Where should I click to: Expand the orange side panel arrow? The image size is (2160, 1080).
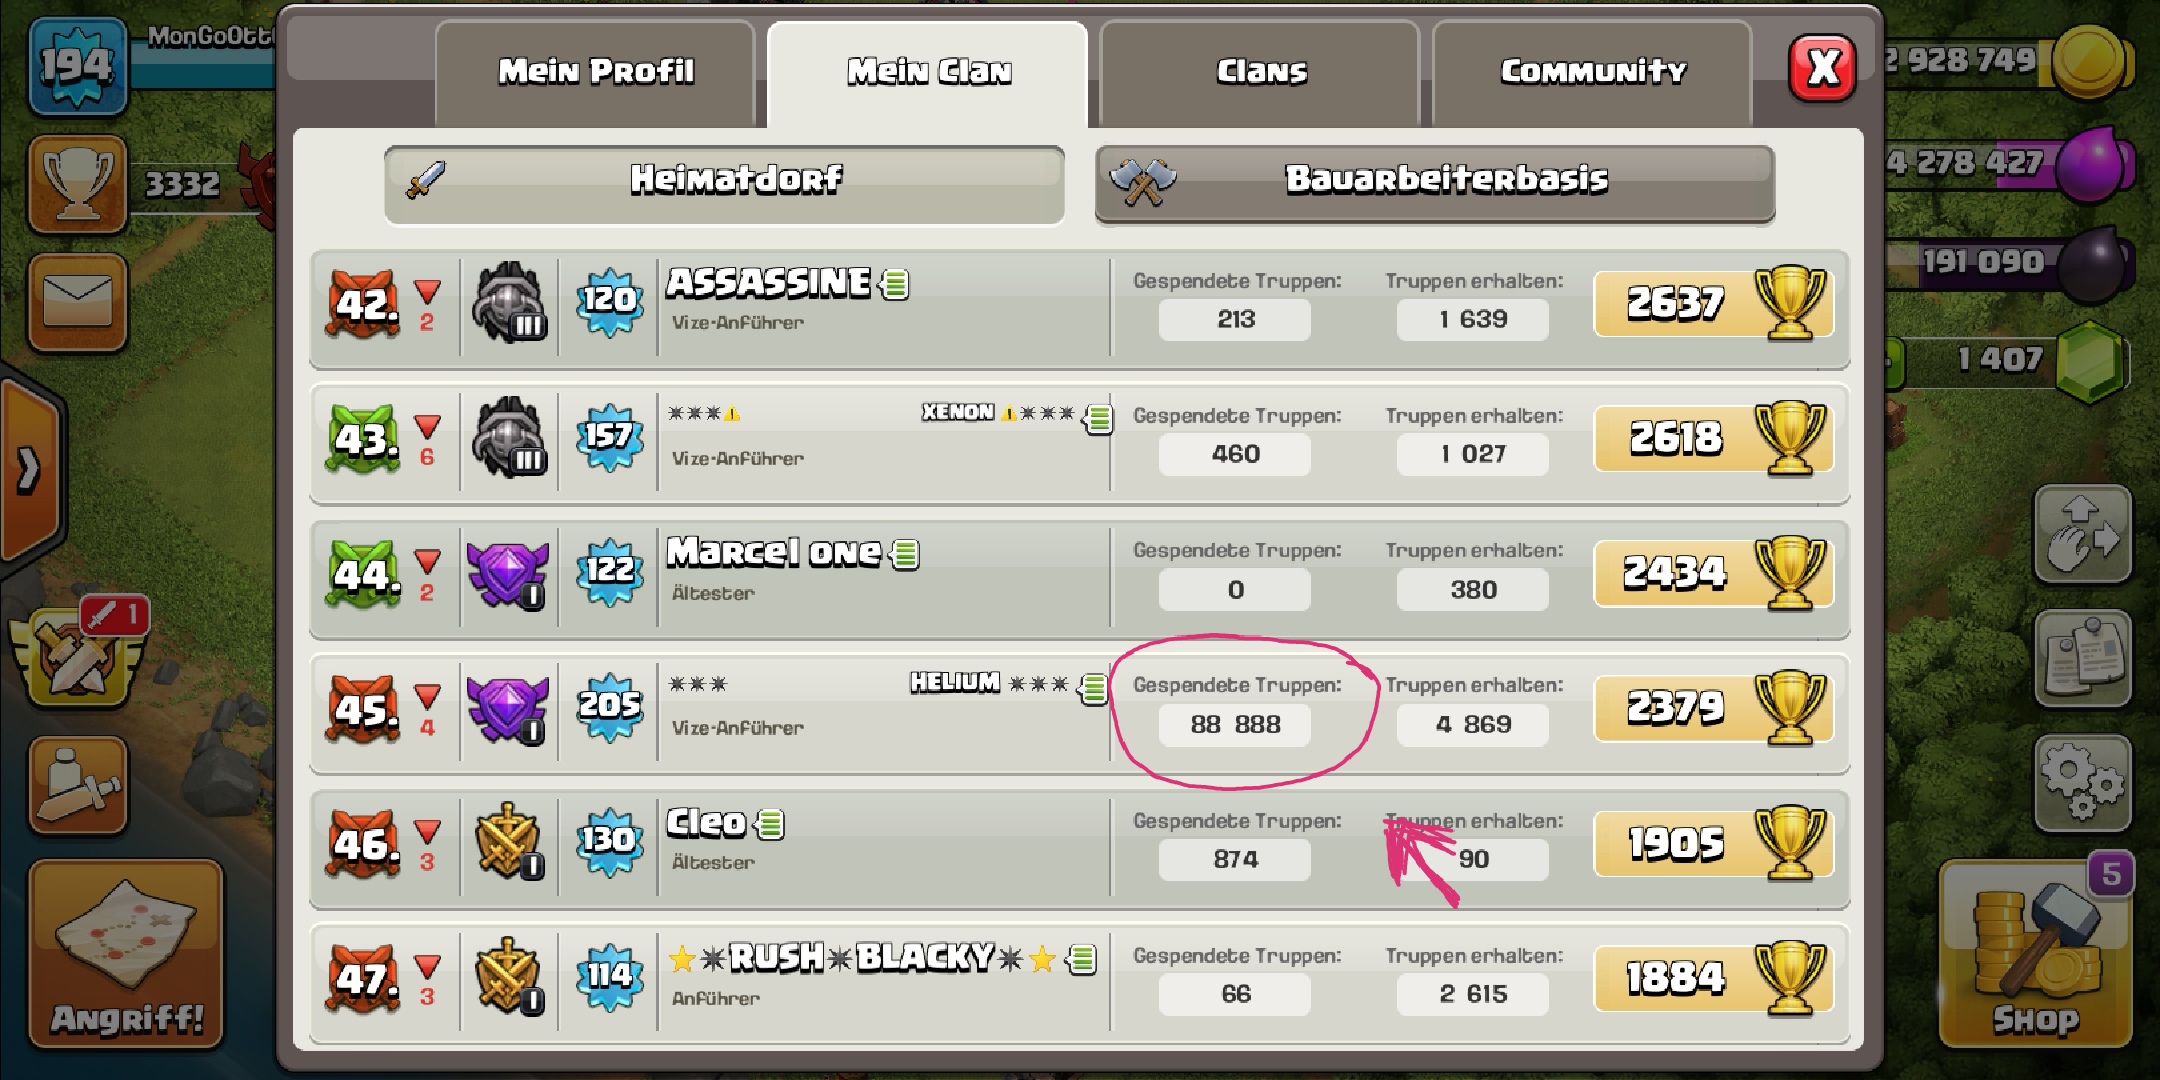click(30, 470)
